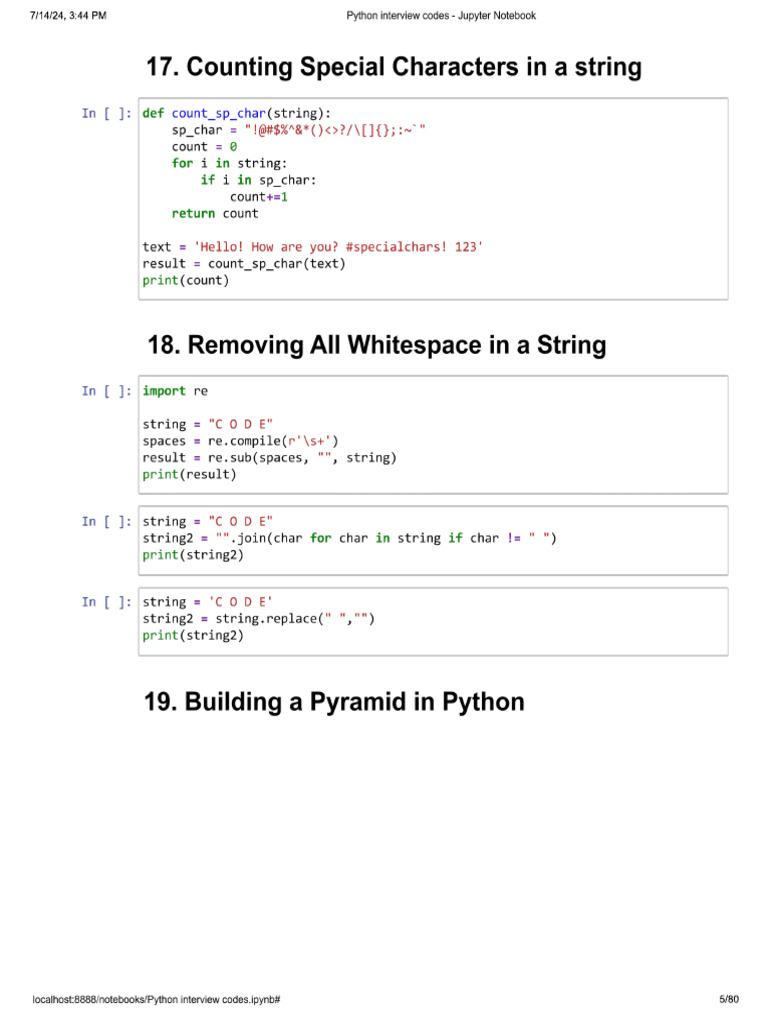The image size is (768, 1024).
Task: Click the page title "Python interview codes - Jupyter Notebook"
Action: (x=441, y=16)
